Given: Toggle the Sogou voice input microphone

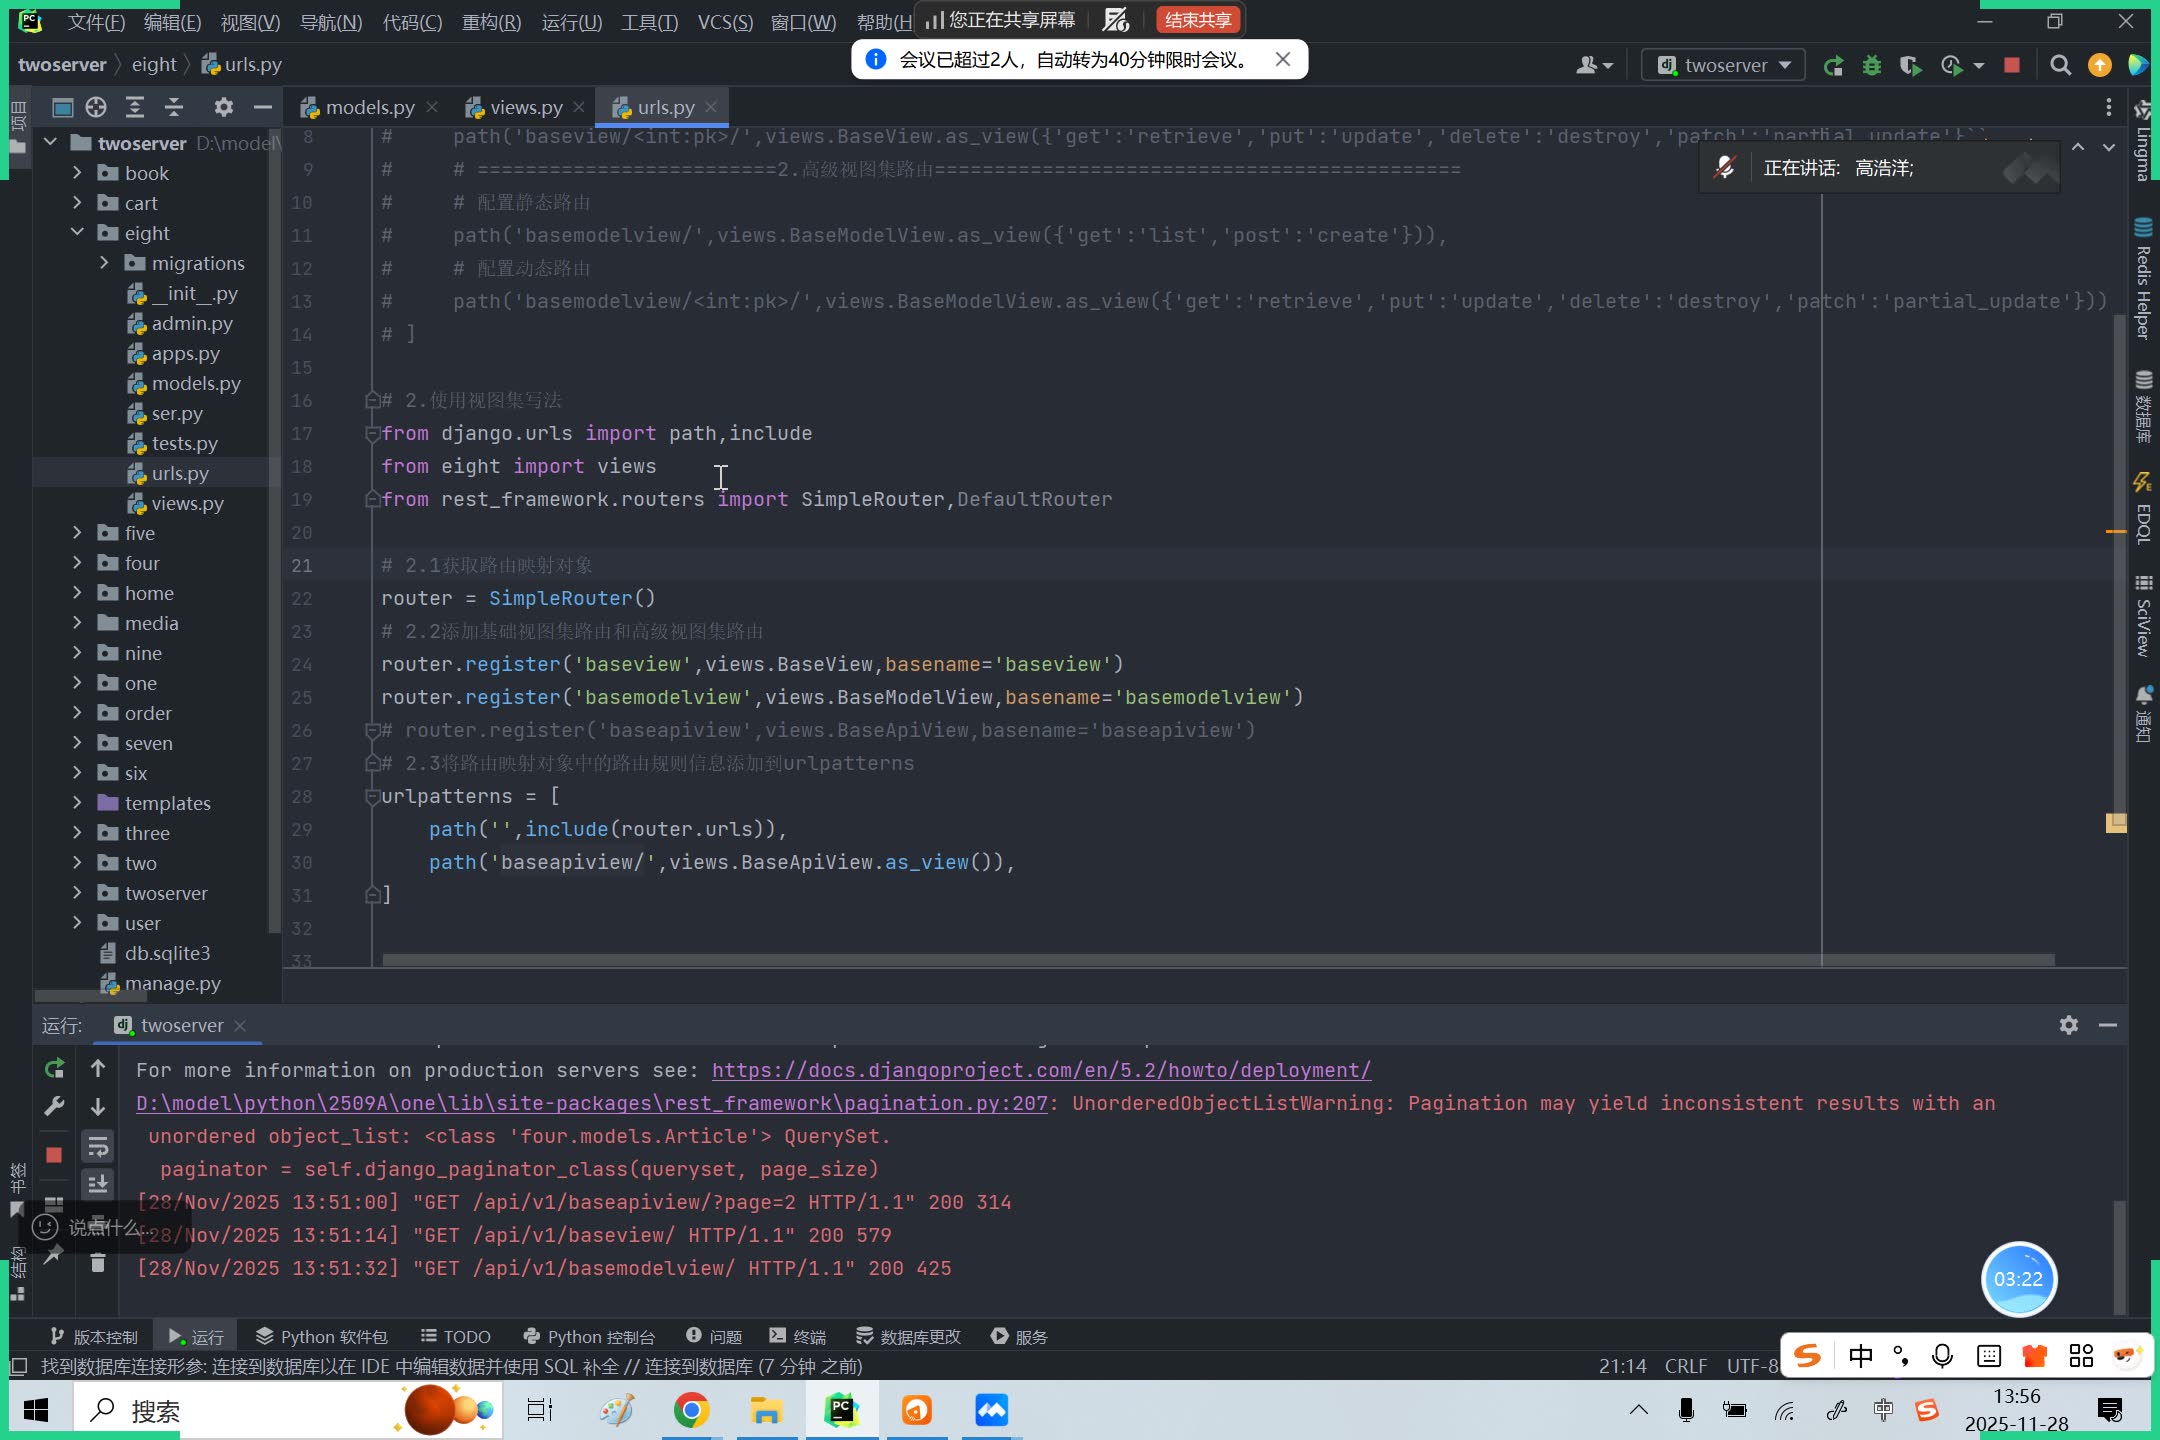Looking at the screenshot, I should [1942, 1356].
